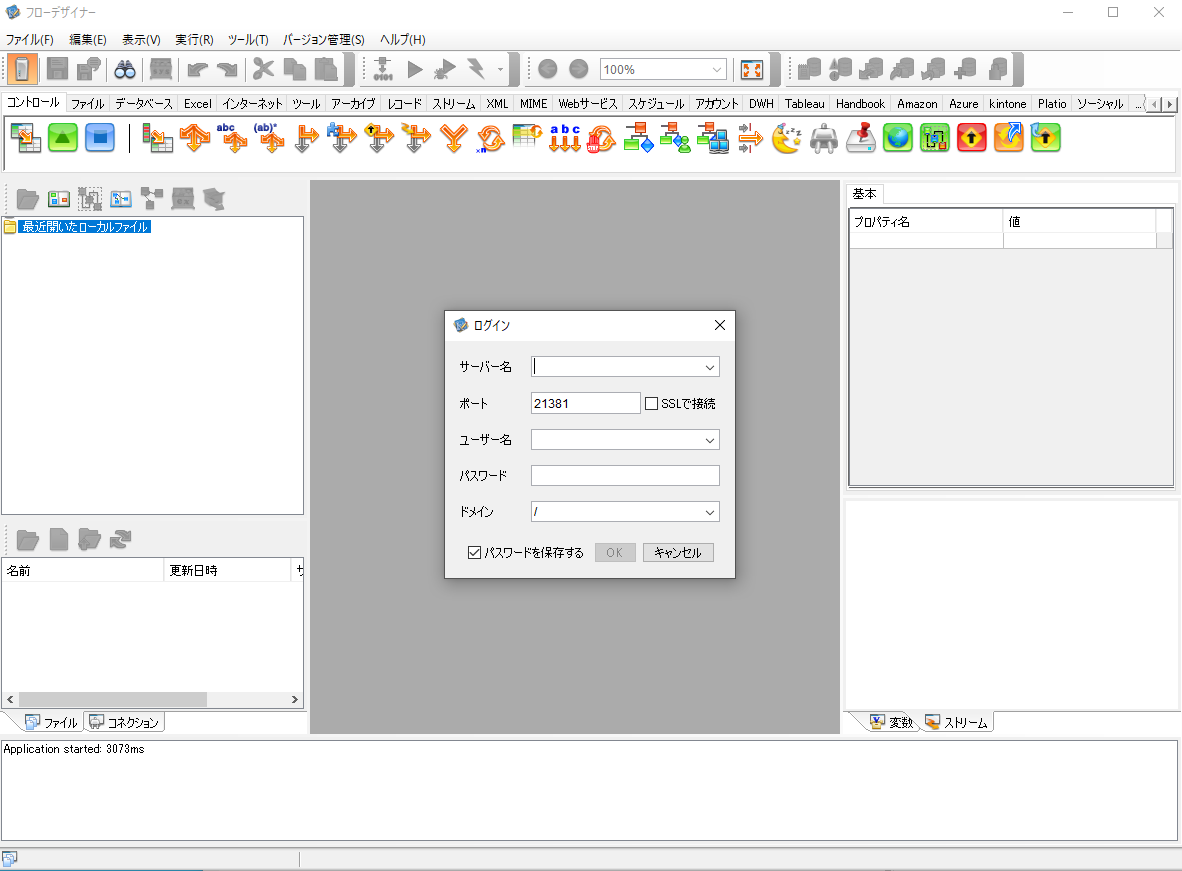Click the server connection icon in toolbar
1182x871 pixels.
click(x=22, y=69)
